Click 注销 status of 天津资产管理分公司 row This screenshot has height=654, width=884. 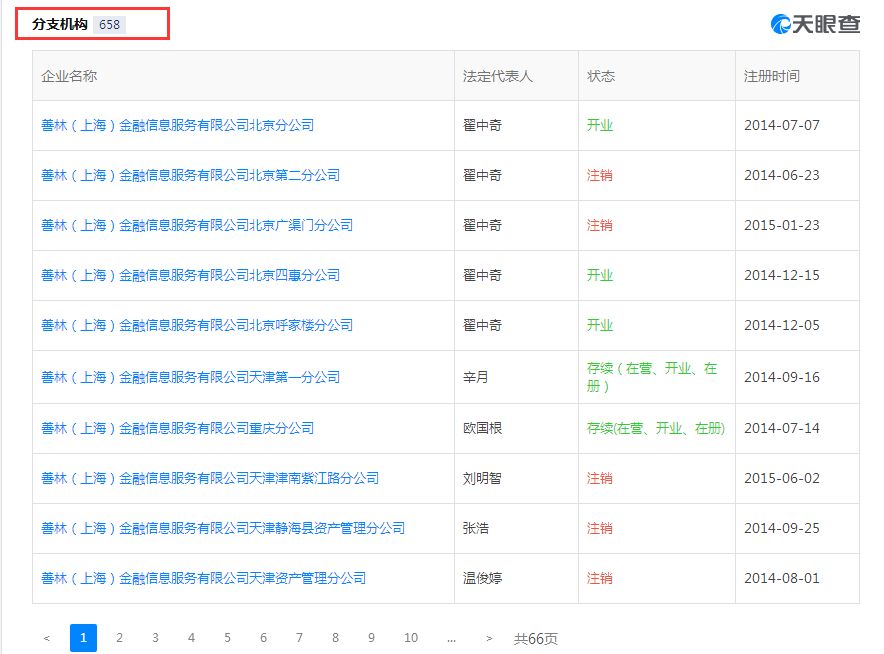click(599, 578)
